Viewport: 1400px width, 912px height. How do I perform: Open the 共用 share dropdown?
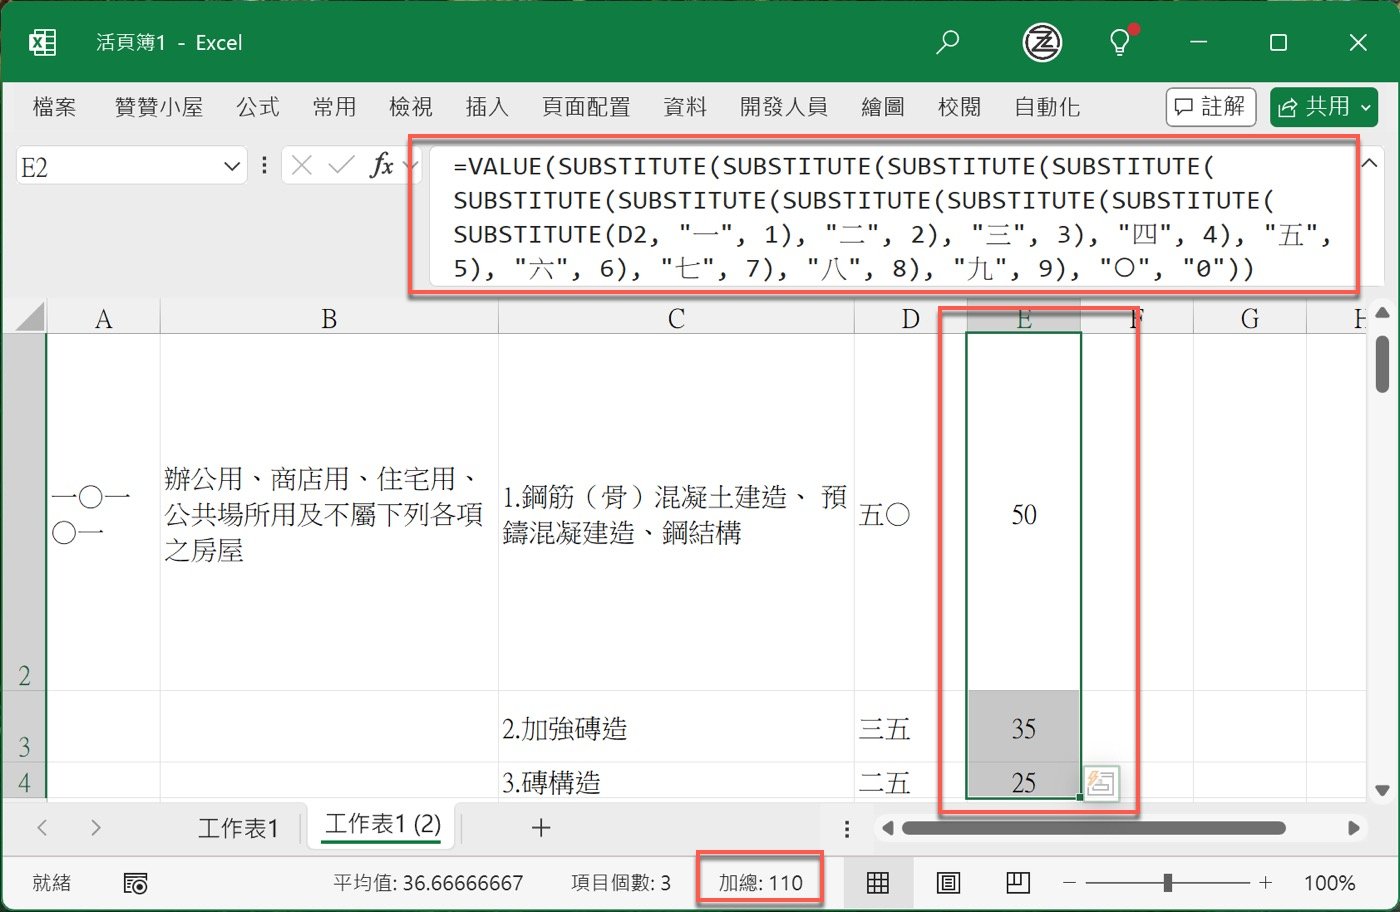pyautogui.click(x=1366, y=107)
